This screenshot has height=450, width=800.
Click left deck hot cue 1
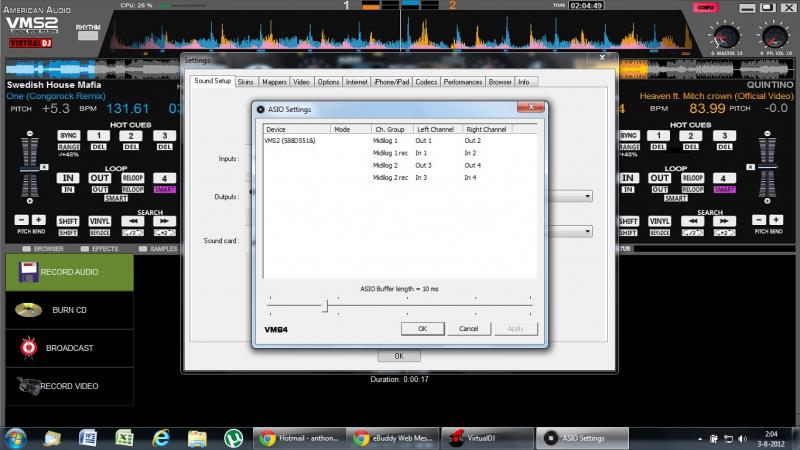tap(99, 135)
